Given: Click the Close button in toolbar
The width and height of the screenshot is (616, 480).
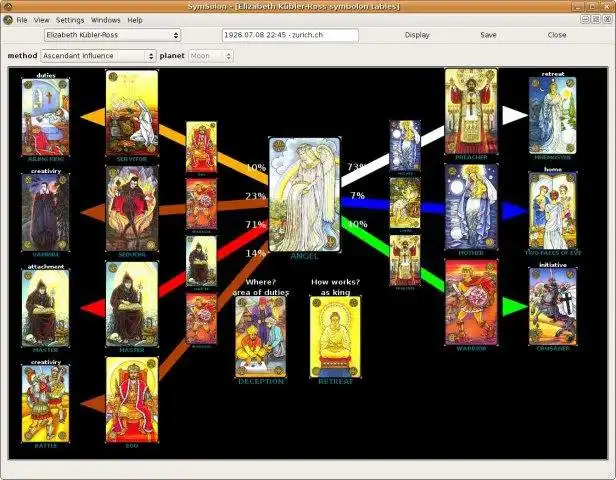Looking at the screenshot, I should (x=557, y=35).
